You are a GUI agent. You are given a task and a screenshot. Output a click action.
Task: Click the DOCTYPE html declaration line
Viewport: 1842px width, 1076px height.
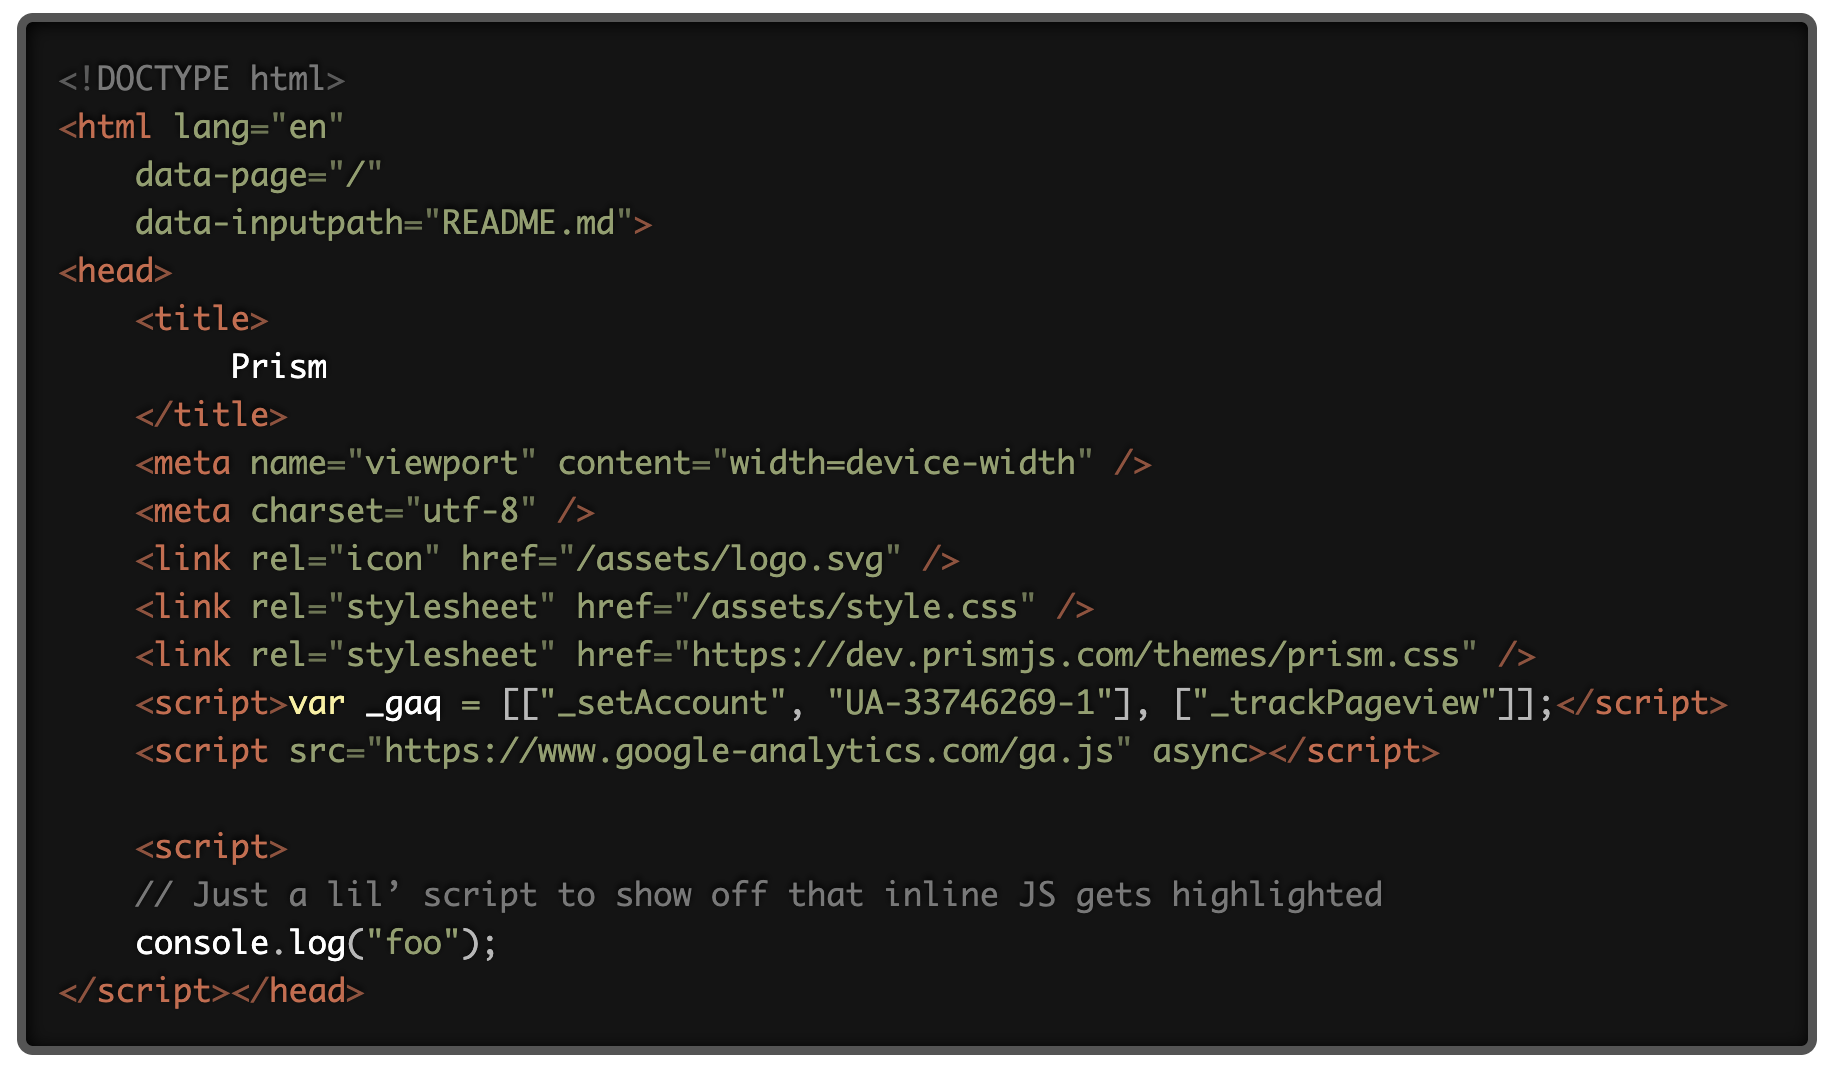(201, 79)
